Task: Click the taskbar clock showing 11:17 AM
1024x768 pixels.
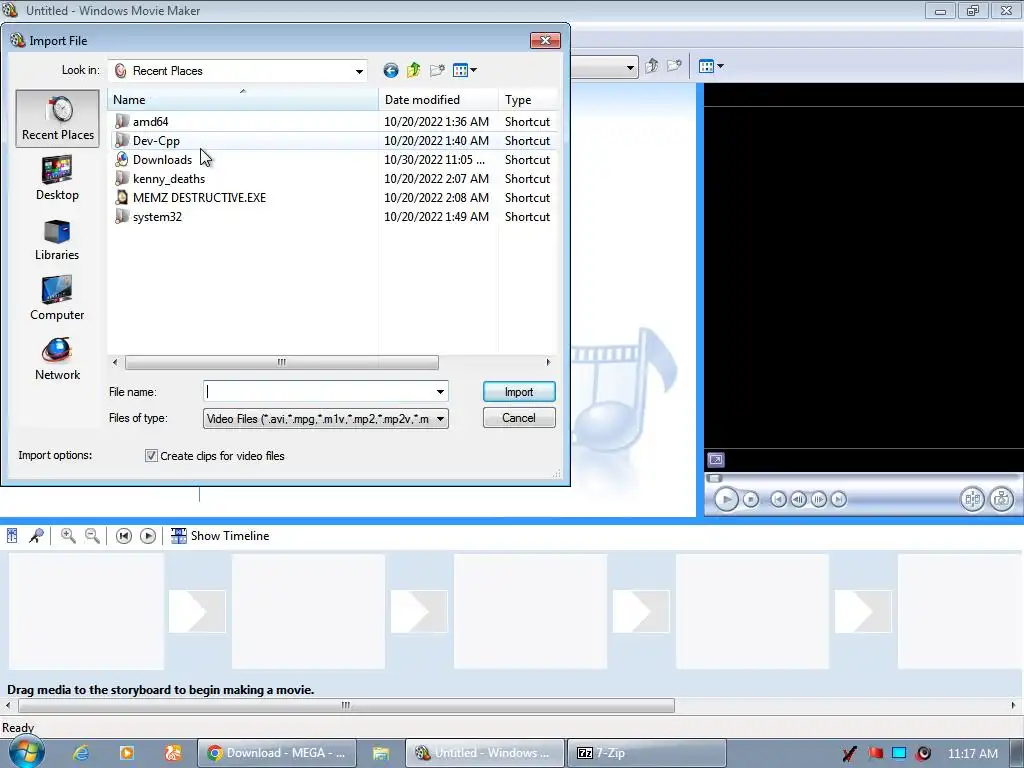Action: (973, 754)
